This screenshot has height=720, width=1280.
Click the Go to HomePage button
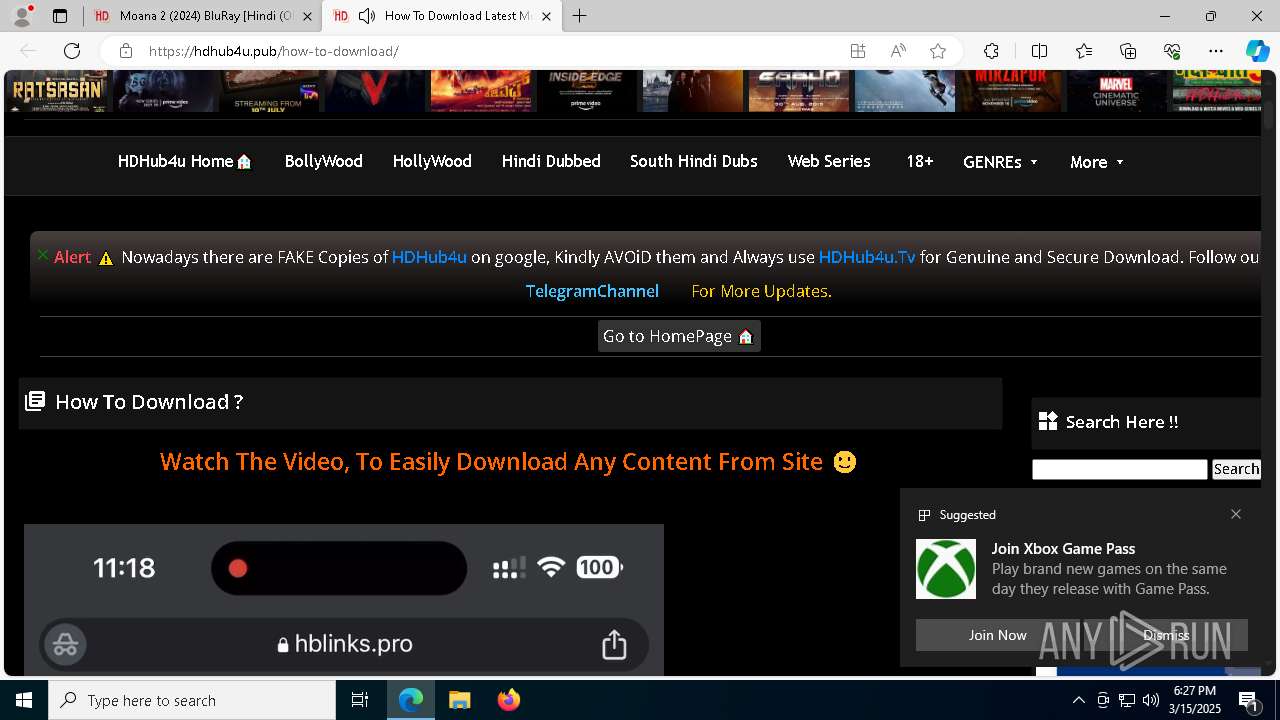[x=679, y=336]
